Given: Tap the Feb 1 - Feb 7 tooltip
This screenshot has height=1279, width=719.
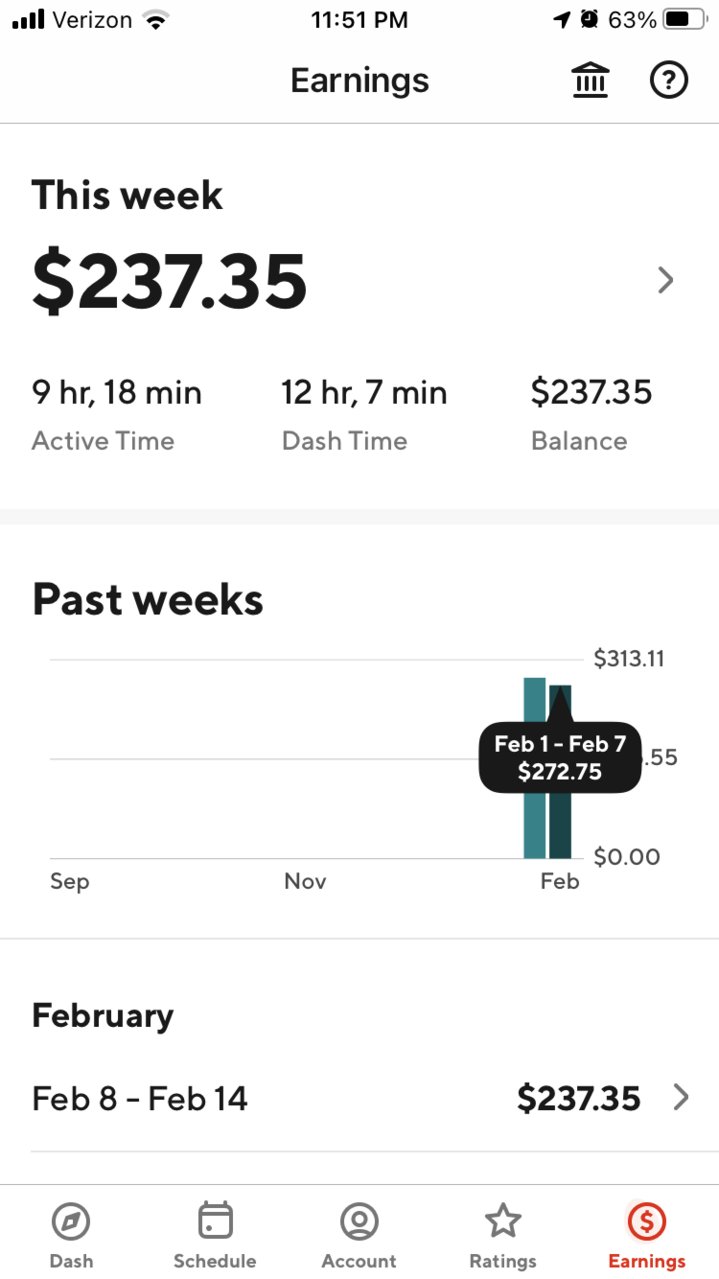Looking at the screenshot, I should click(560, 757).
